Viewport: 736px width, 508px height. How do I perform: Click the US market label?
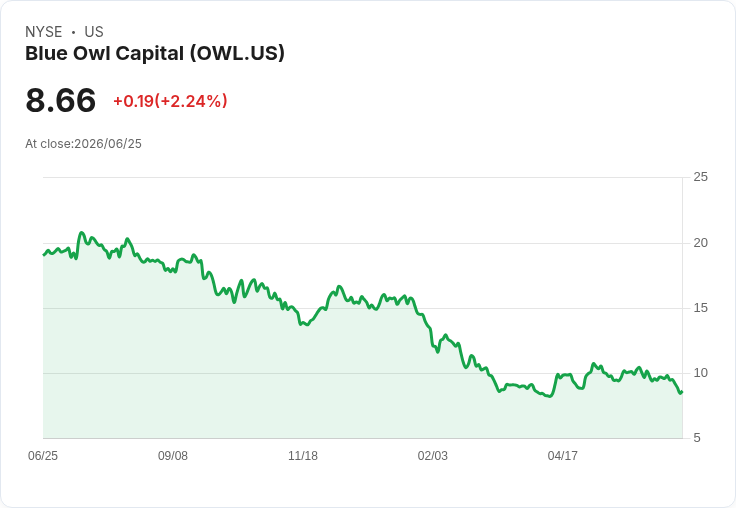[x=94, y=32]
